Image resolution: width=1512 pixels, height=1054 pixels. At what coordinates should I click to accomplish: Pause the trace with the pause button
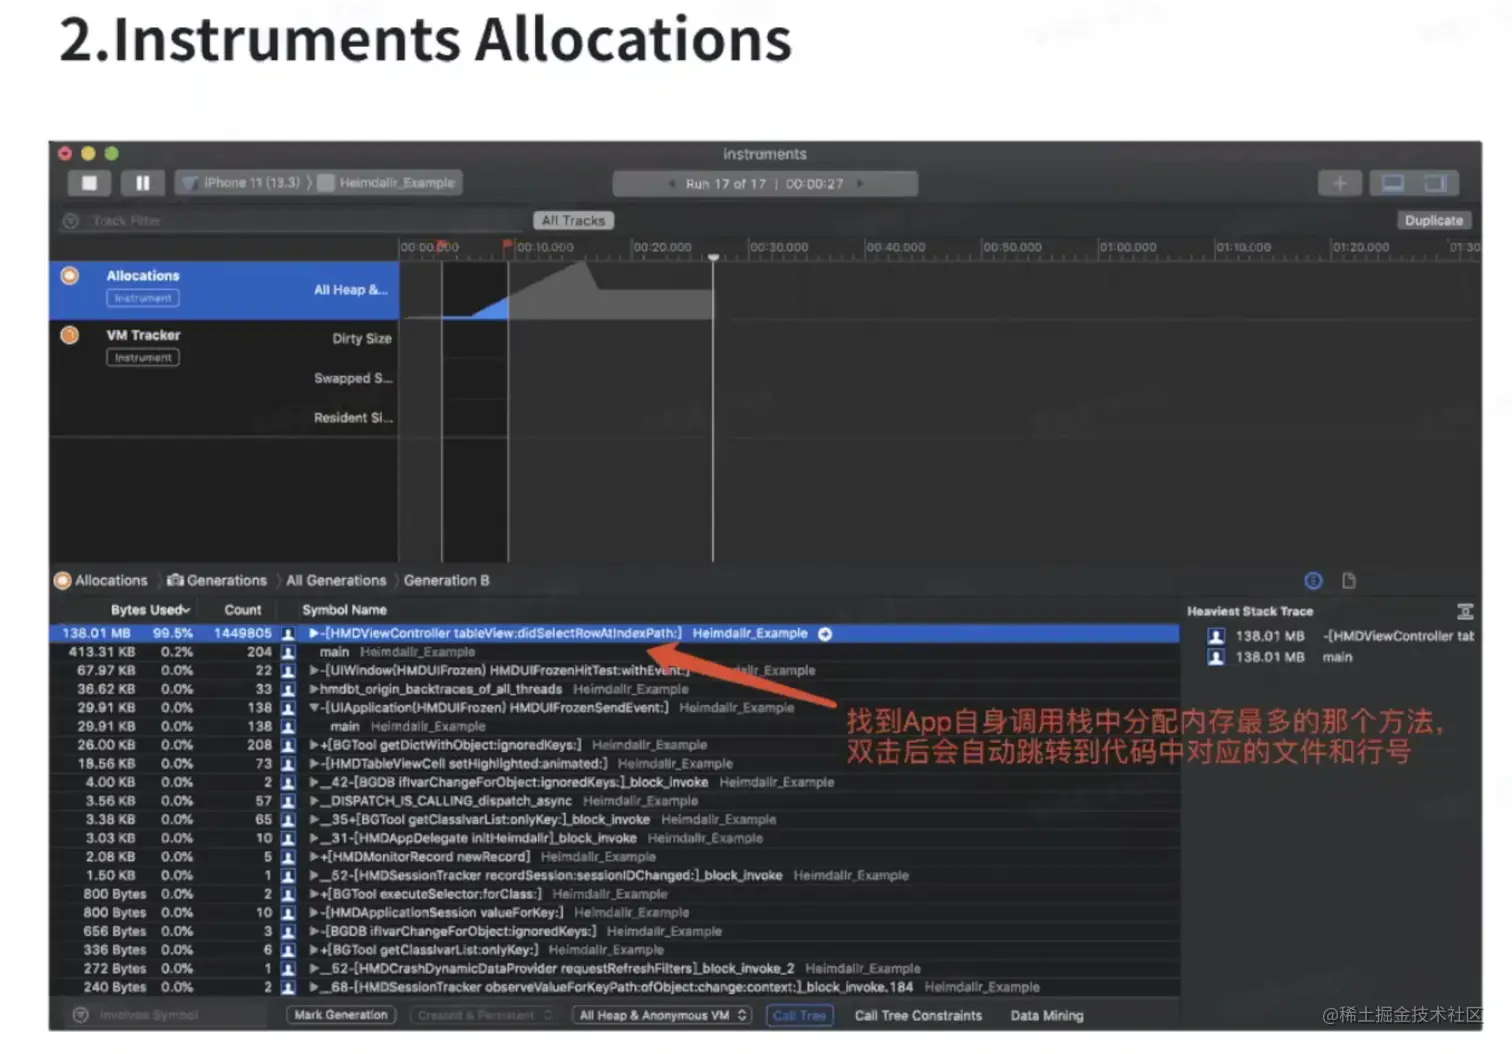(142, 183)
